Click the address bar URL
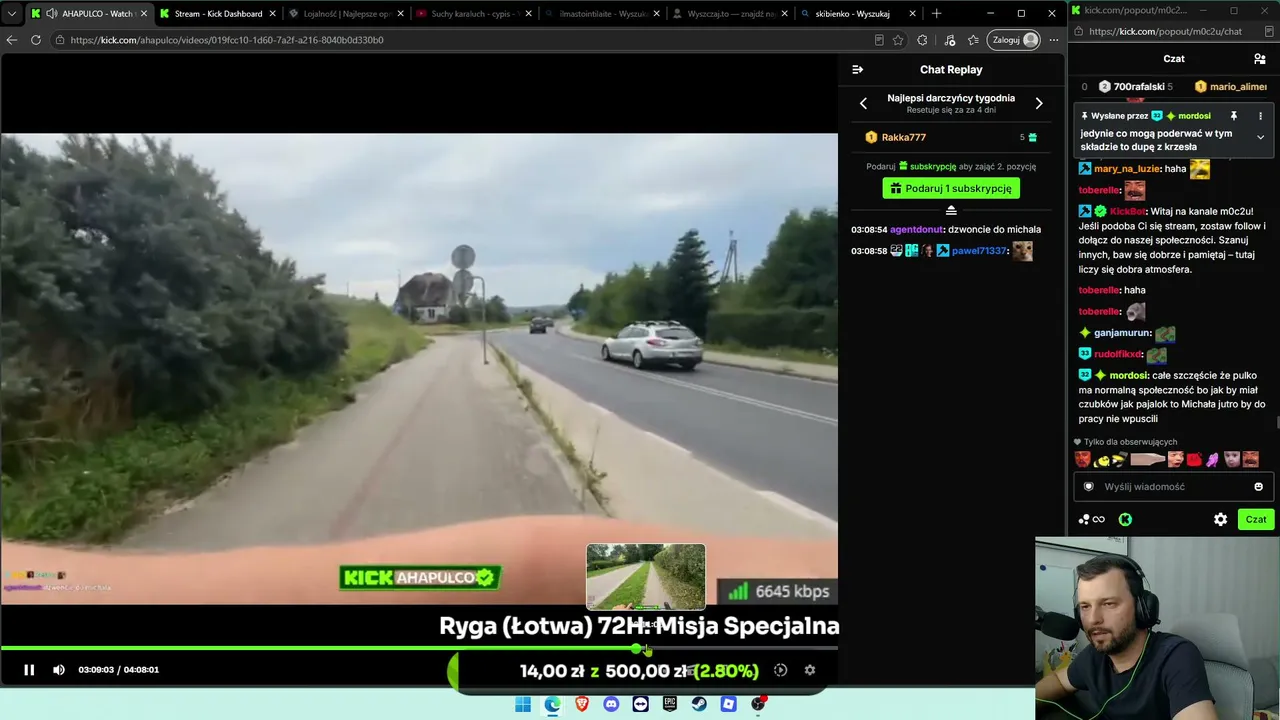 coord(227,40)
